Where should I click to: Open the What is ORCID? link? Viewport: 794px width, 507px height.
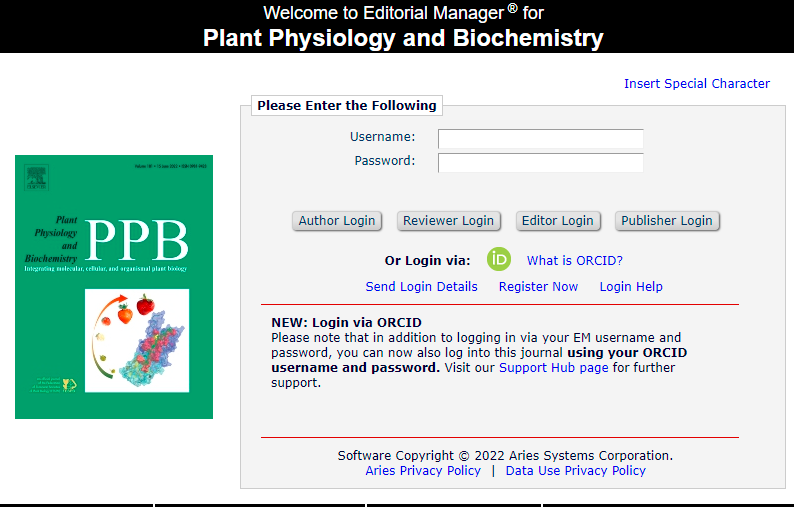575,261
